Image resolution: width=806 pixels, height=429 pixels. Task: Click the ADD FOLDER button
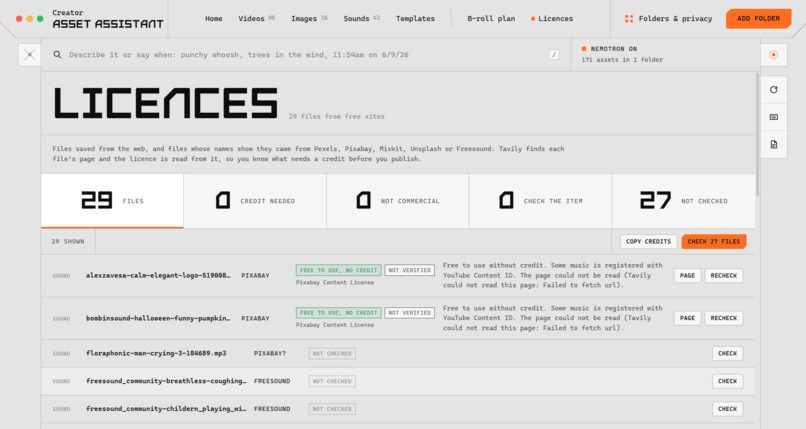[758, 18]
